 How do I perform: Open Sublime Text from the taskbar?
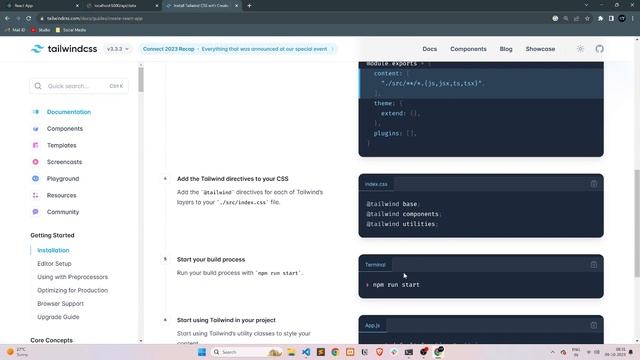(321, 352)
